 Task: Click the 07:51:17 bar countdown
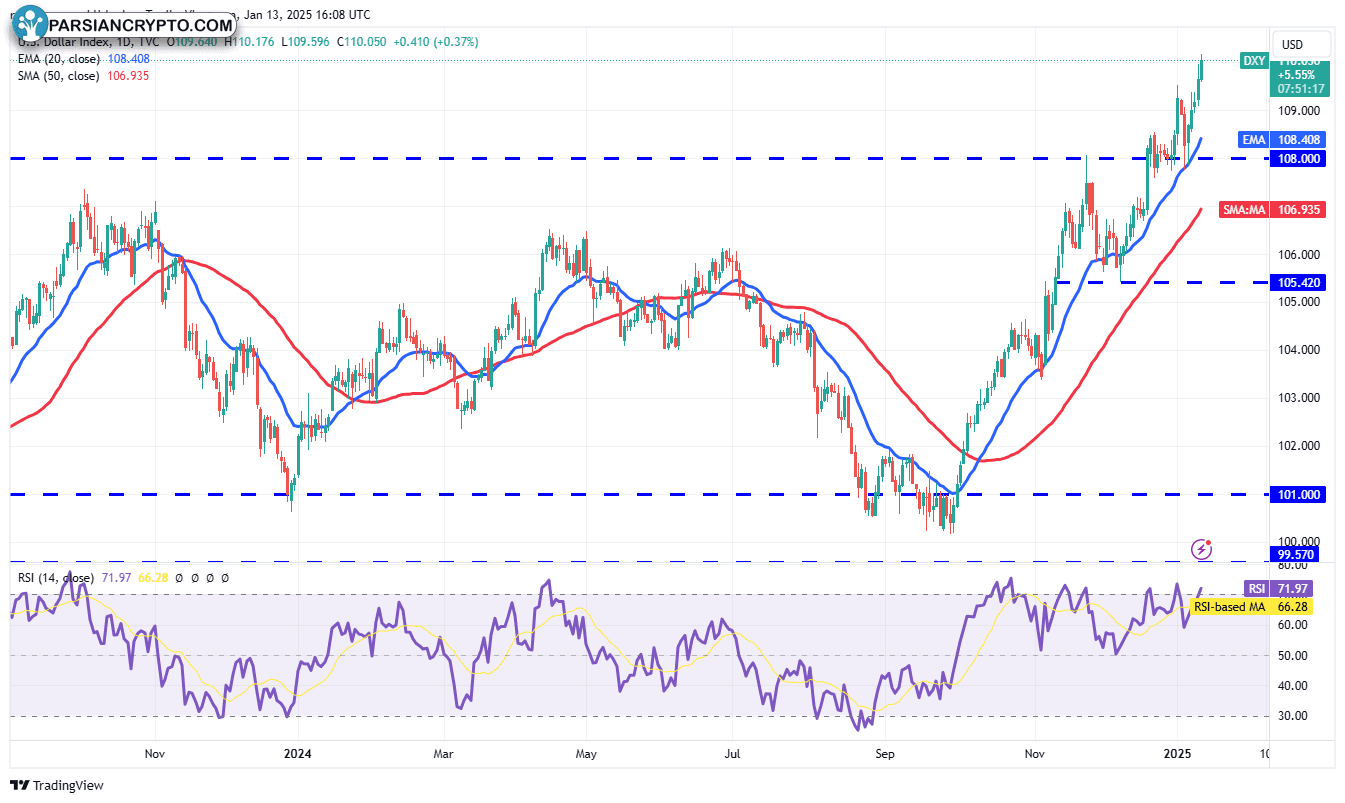(x=1301, y=88)
